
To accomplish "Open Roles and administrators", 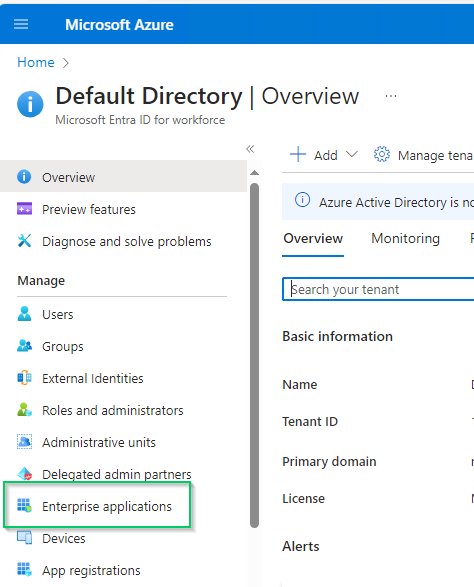I will (113, 410).
